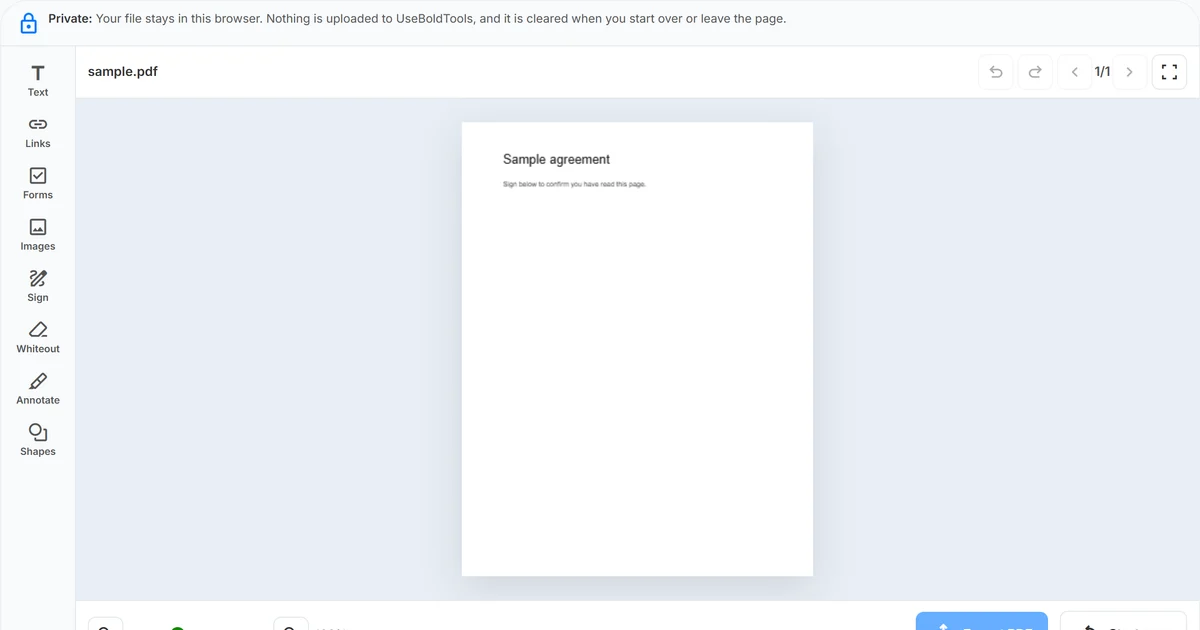Click the sample.pdf file name
Screen dimensions: 1200x630
tap(123, 72)
